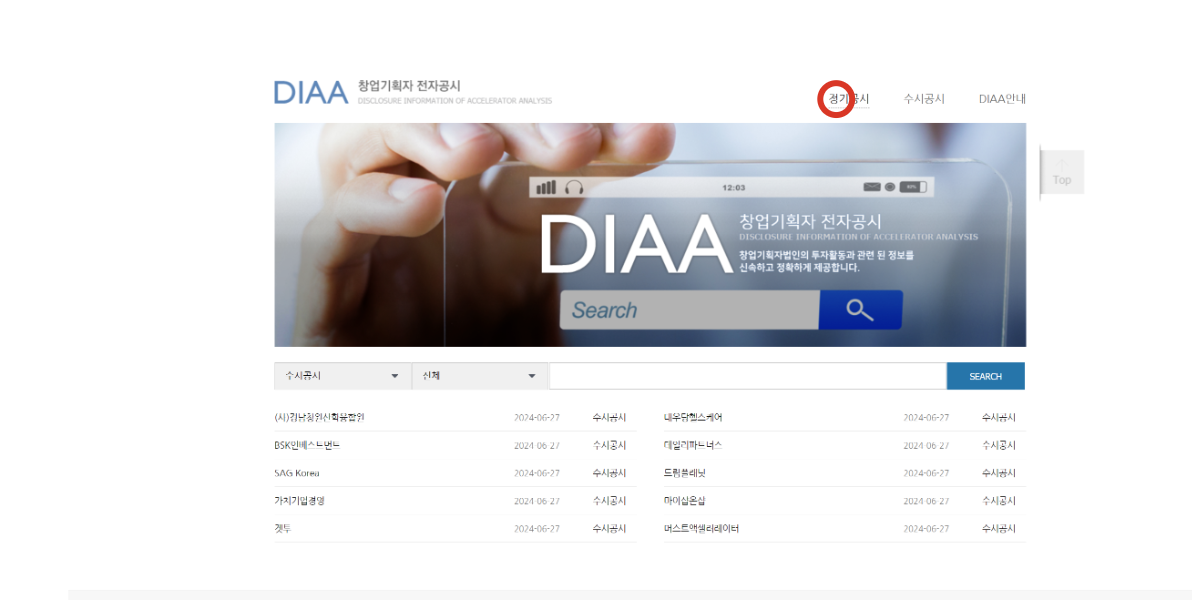Open the 수시공시 top menu
Screen dimensions: 1192x600
click(924, 99)
